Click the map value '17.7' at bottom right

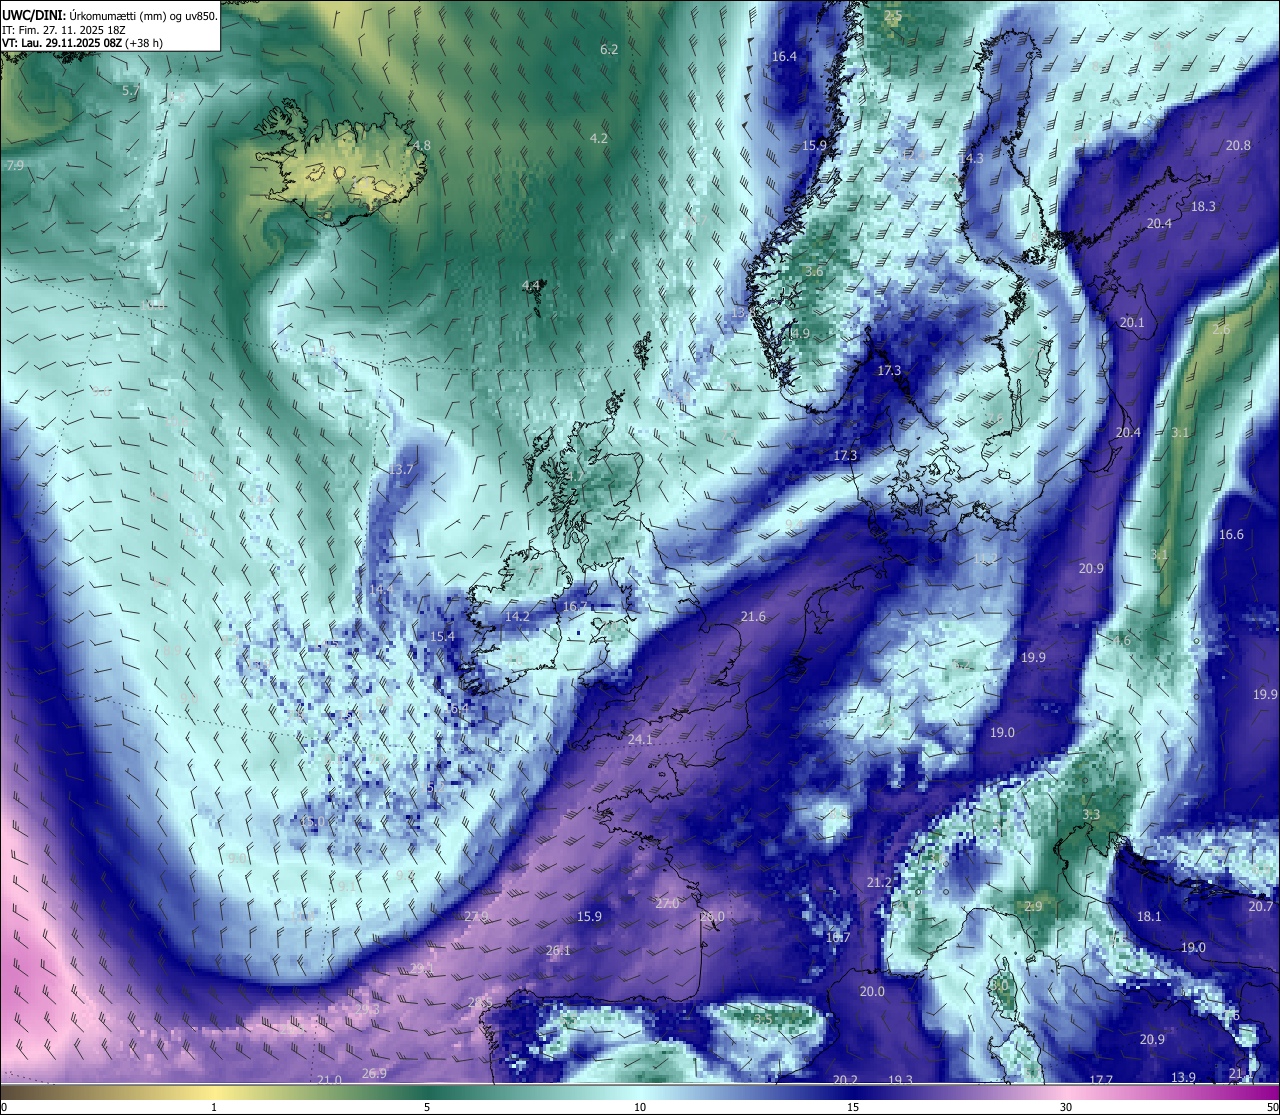pyautogui.click(x=1101, y=1079)
